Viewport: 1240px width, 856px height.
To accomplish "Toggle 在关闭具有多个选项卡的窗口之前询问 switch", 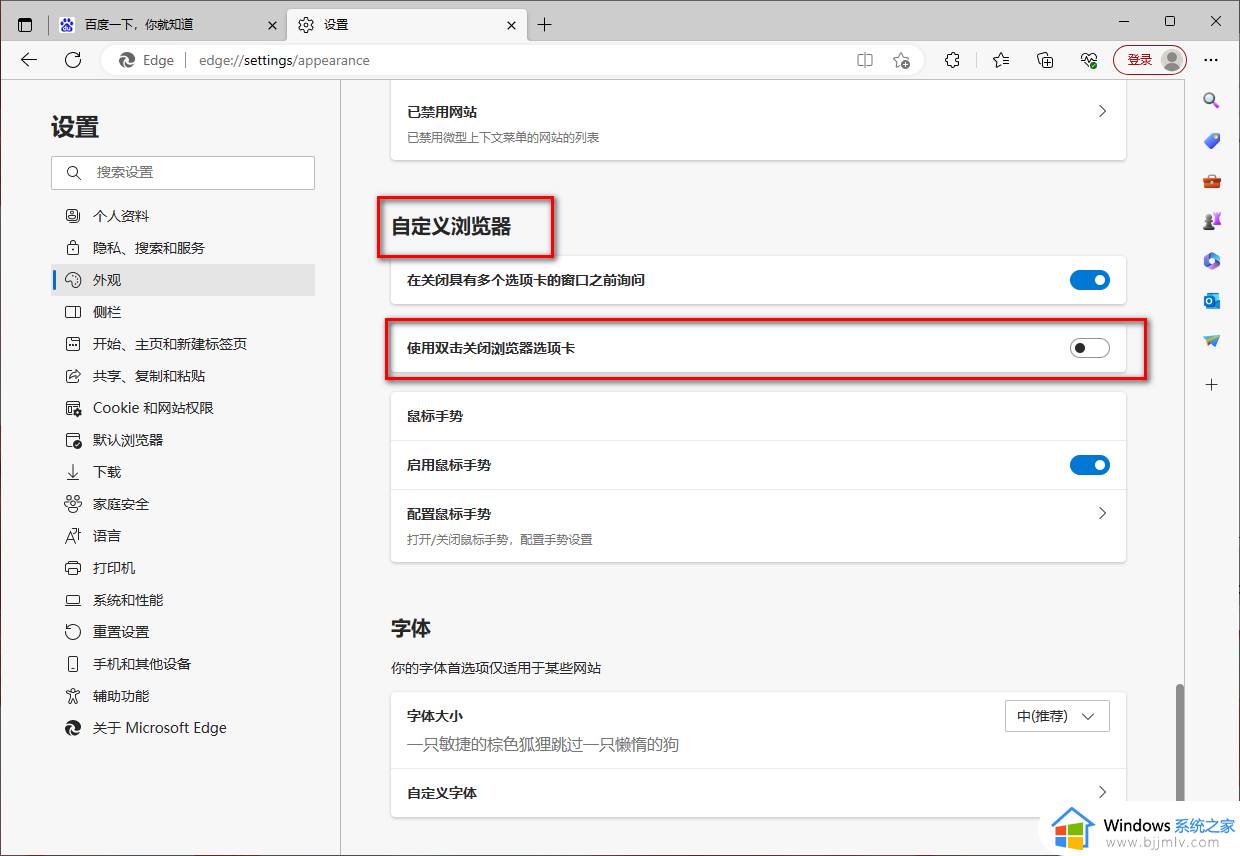I will point(1090,281).
